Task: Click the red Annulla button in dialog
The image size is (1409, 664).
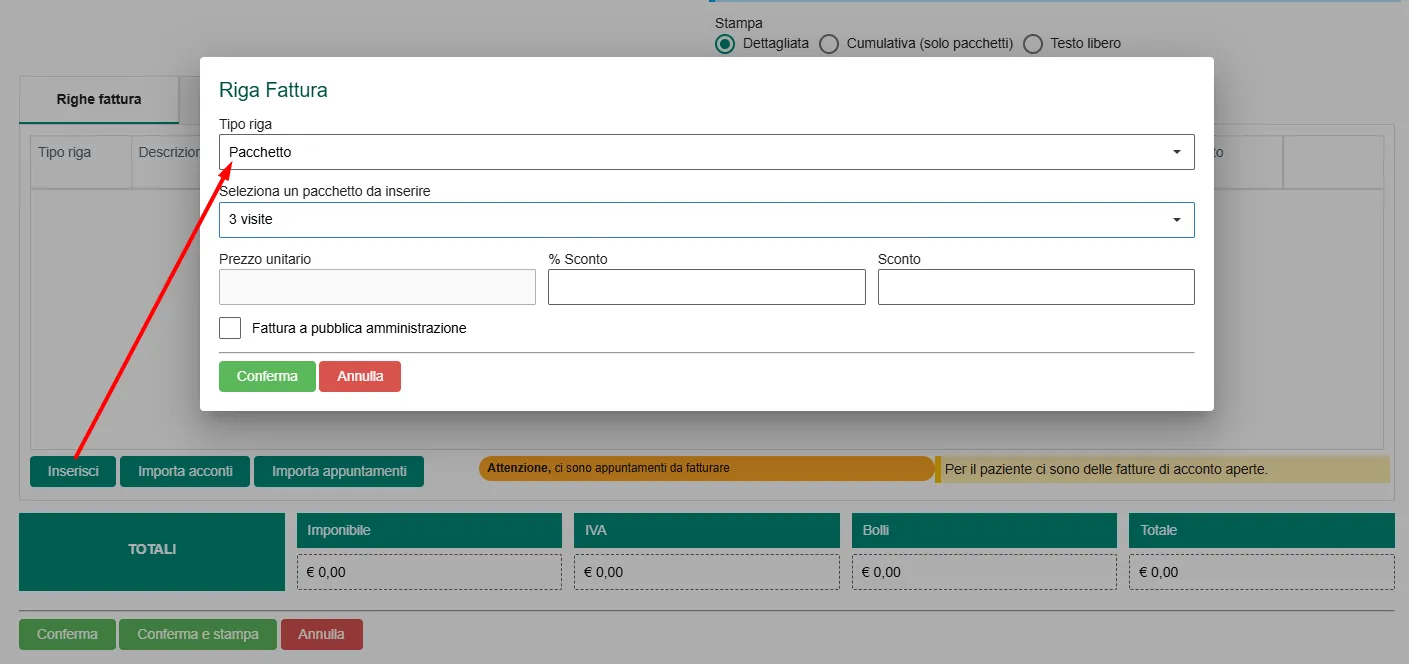Action: point(360,377)
